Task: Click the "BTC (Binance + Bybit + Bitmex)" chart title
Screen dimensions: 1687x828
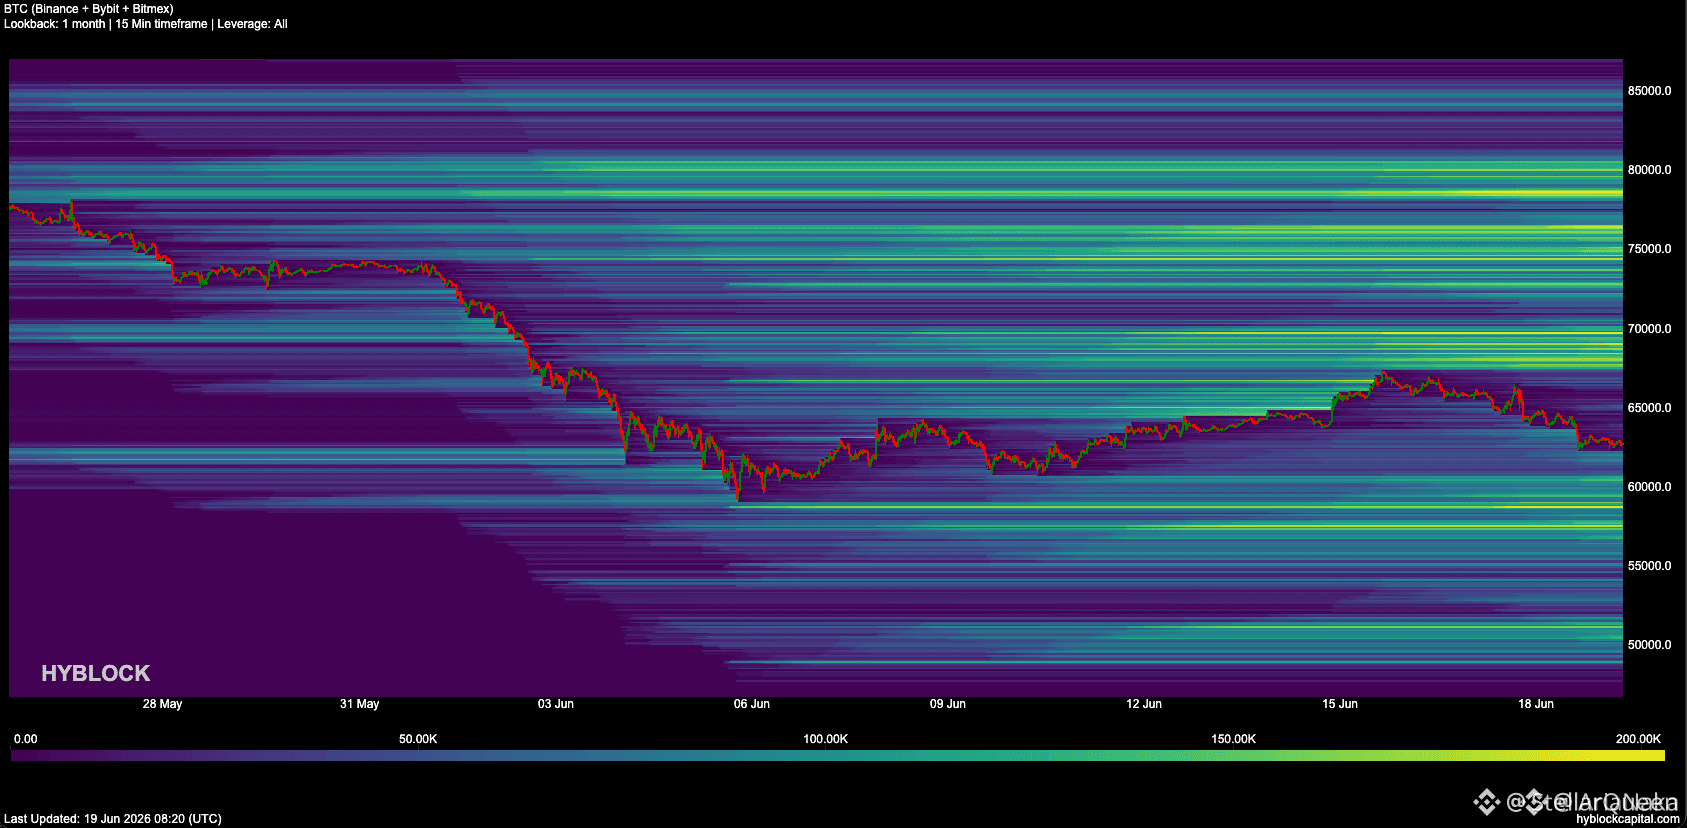Action: click(x=89, y=9)
